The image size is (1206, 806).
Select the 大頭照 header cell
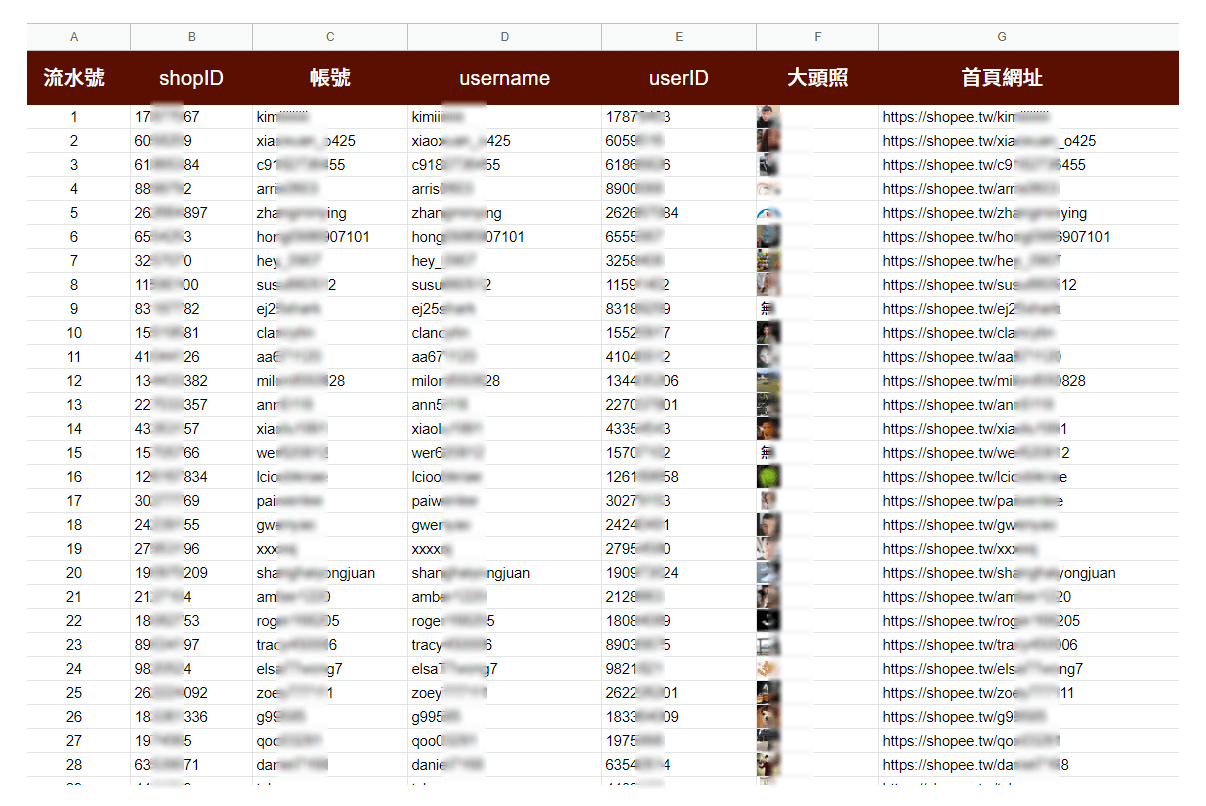[817, 78]
